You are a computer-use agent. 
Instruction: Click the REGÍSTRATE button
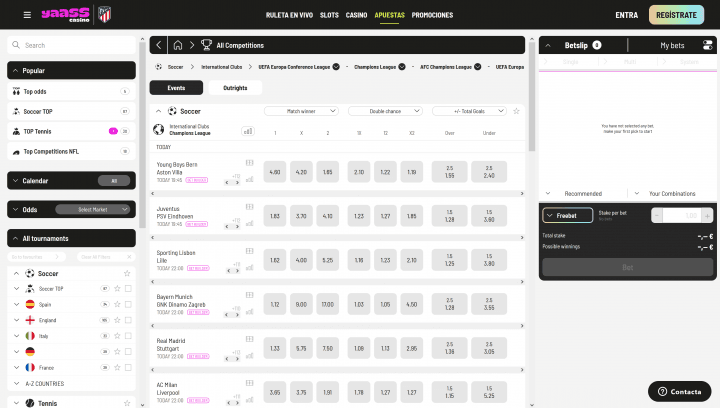(x=676, y=15)
